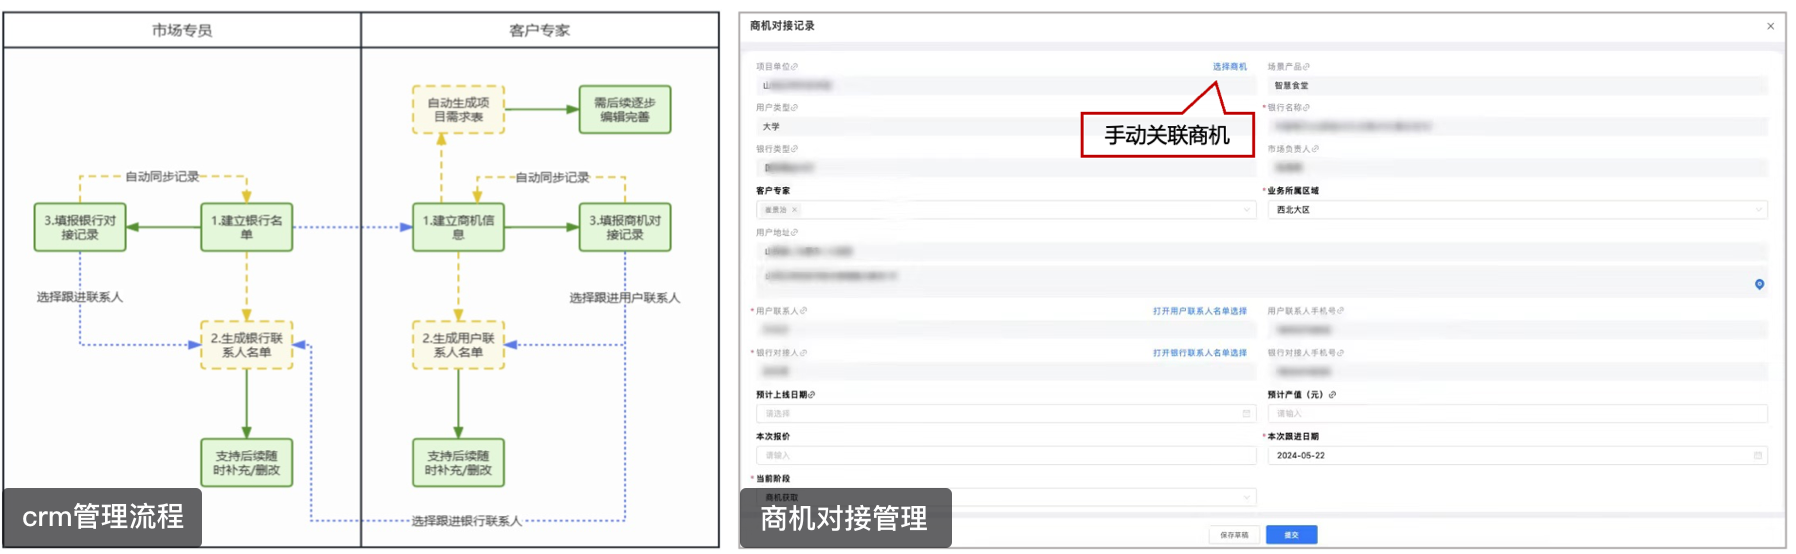
Task: Click the 选择跟进联系人 connector label
Action: click(80, 297)
